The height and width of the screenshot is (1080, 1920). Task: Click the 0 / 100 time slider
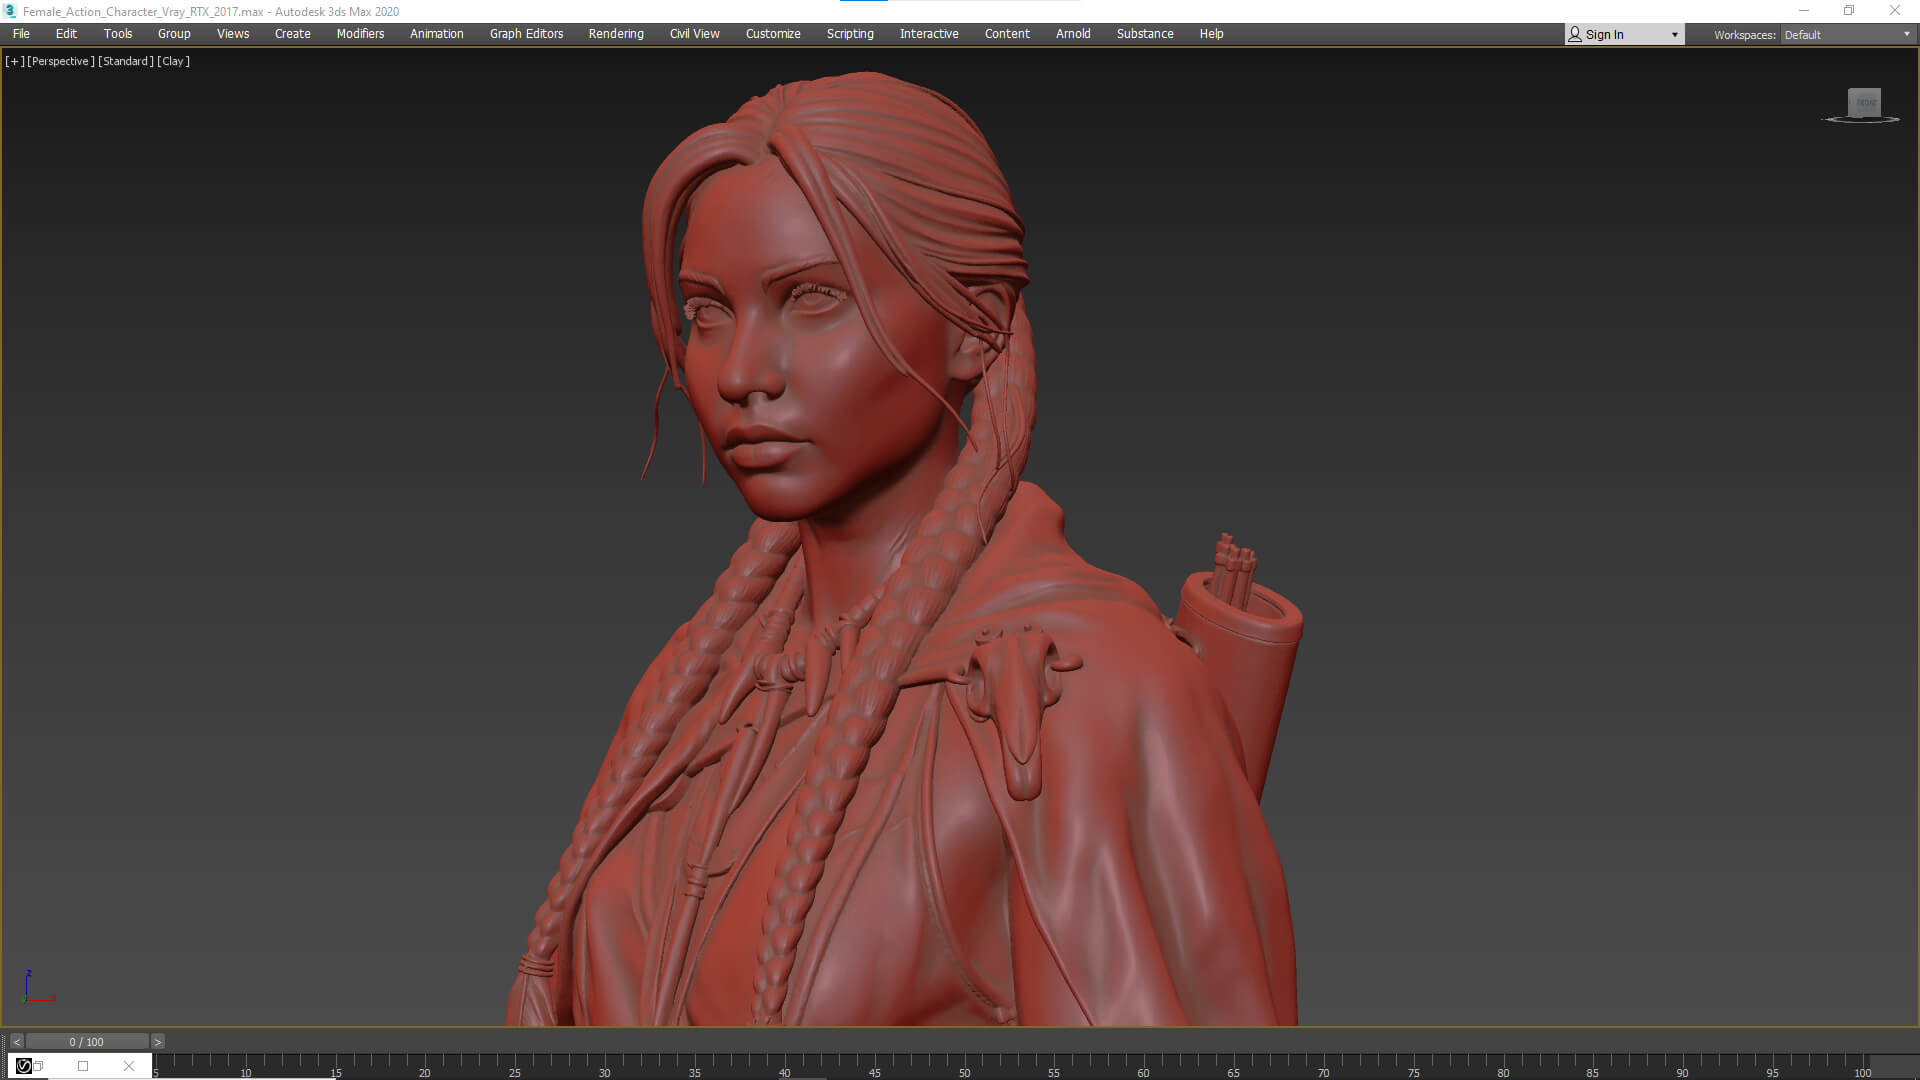coord(87,1042)
